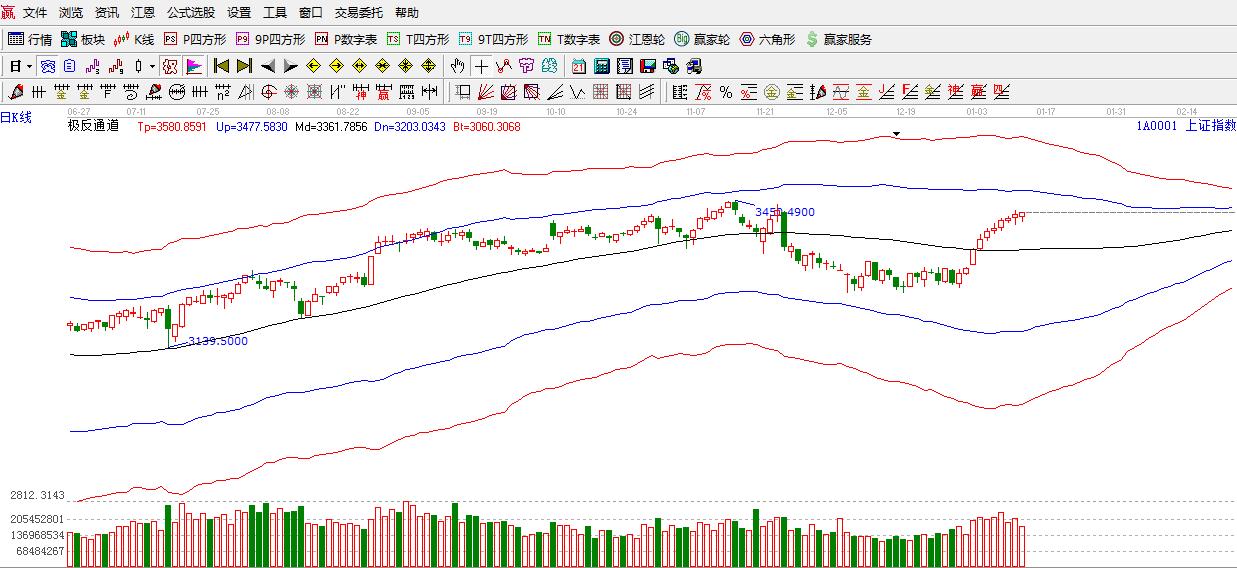The height and width of the screenshot is (568, 1237).
Task: Jump to first bar with yellow-green arrow
Action: [x=221, y=67]
